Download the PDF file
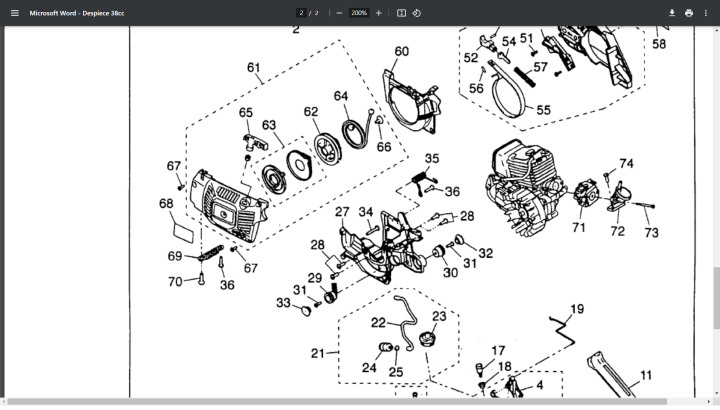 (x=672, y=13)
